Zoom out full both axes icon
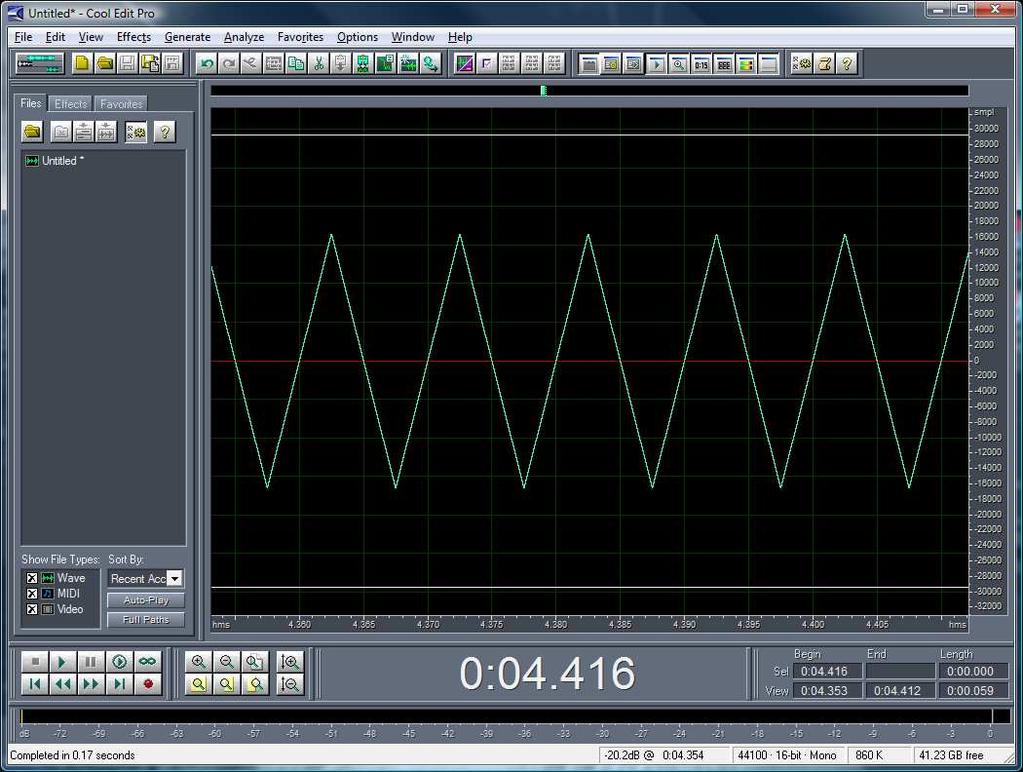 point(254,662)
